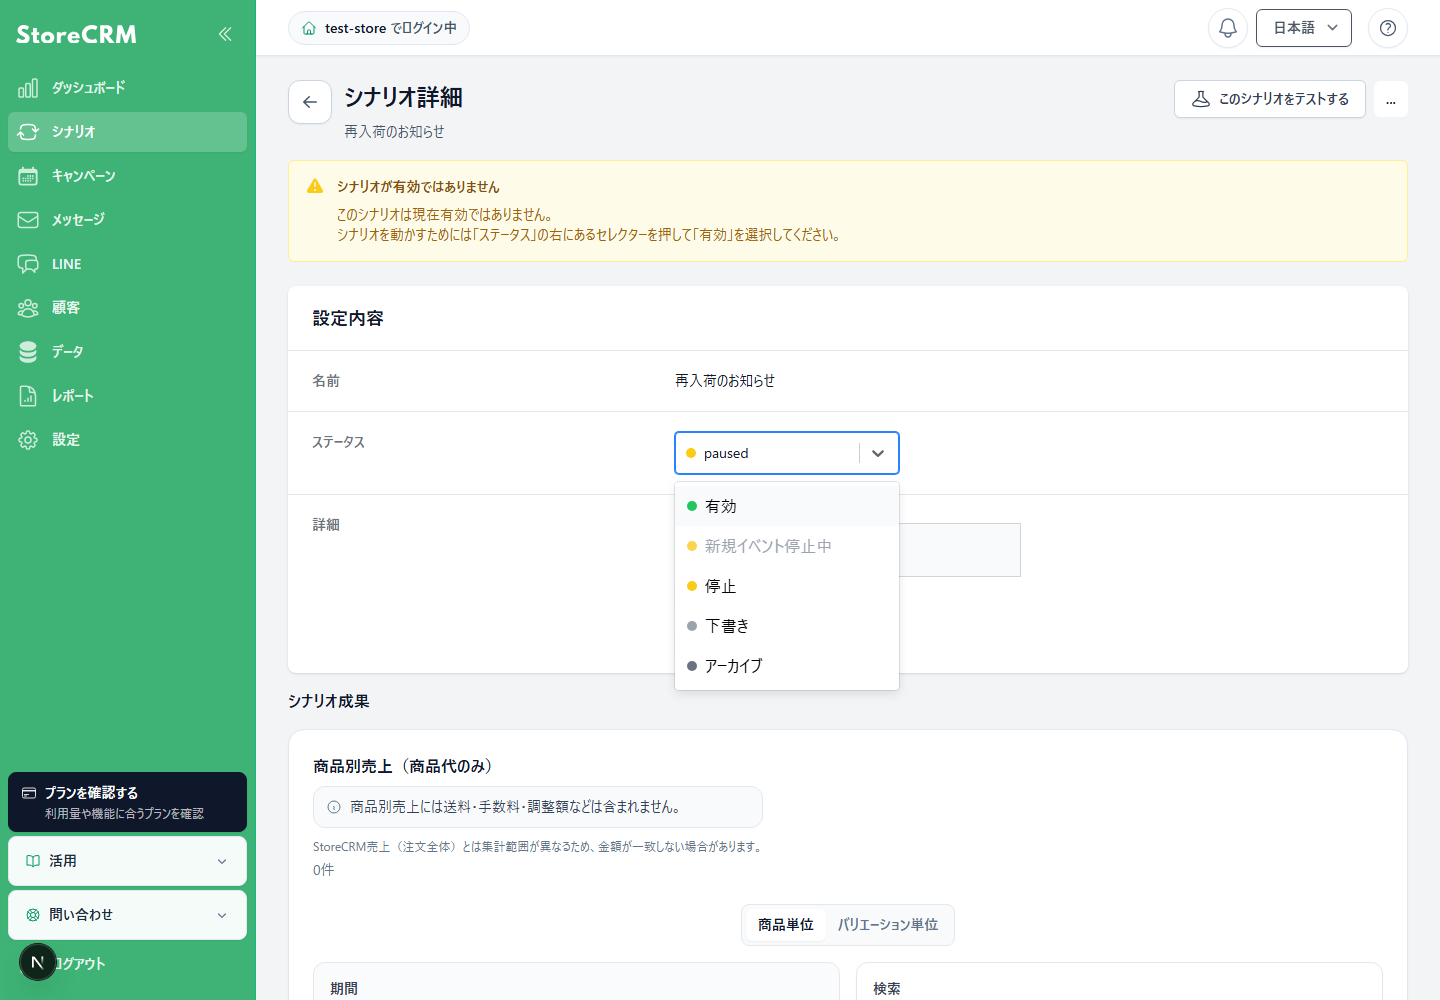Click the シナリオ成果 heading
This screenshot has width=1440, height=1000.
(329, 701)
